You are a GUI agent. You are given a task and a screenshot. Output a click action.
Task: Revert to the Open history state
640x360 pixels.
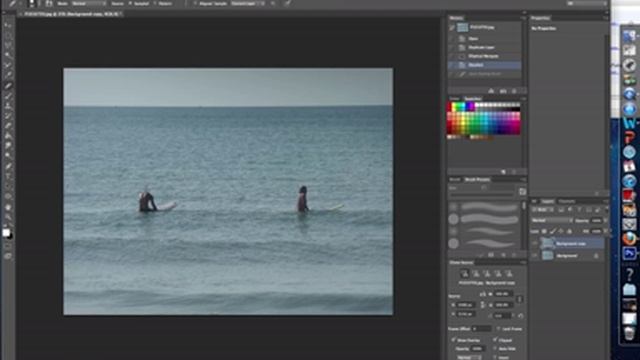tap(485, 38)
